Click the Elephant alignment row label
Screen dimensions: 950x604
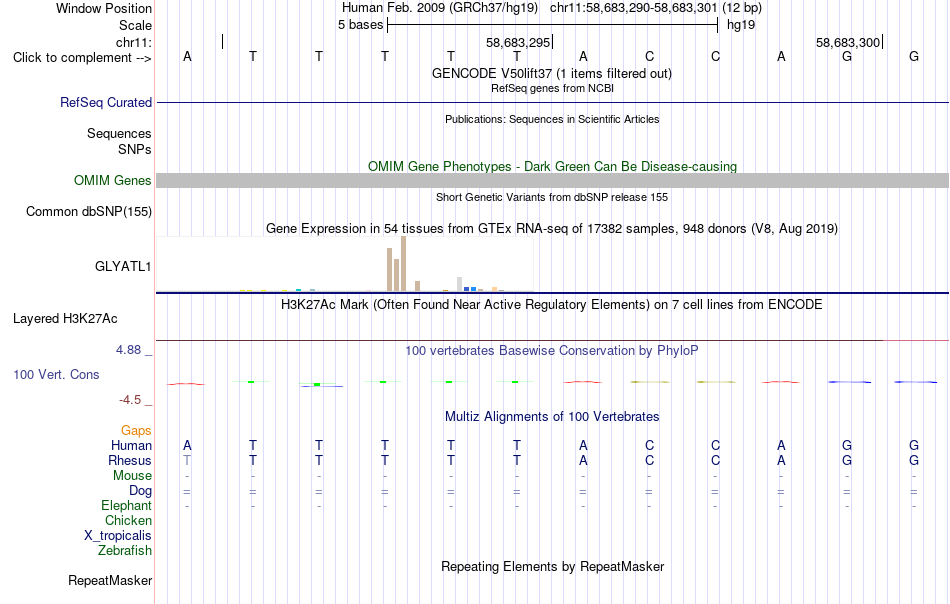[x=126, y=505]
